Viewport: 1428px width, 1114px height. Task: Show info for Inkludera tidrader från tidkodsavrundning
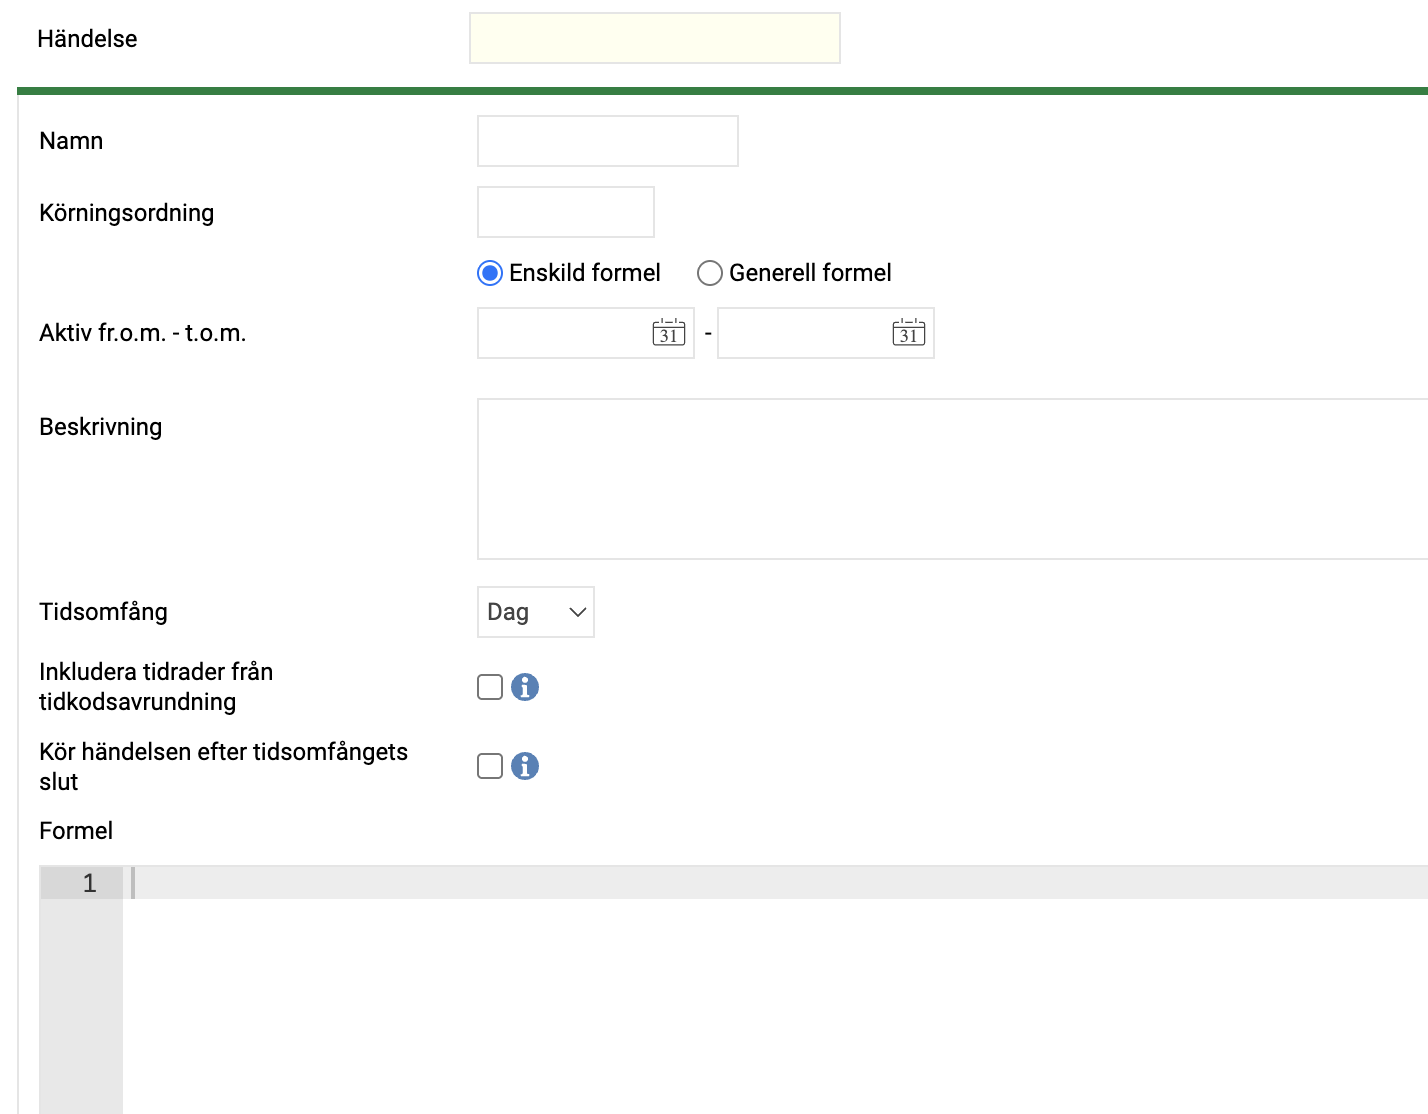pyautogui.click(x=525, y=687)
